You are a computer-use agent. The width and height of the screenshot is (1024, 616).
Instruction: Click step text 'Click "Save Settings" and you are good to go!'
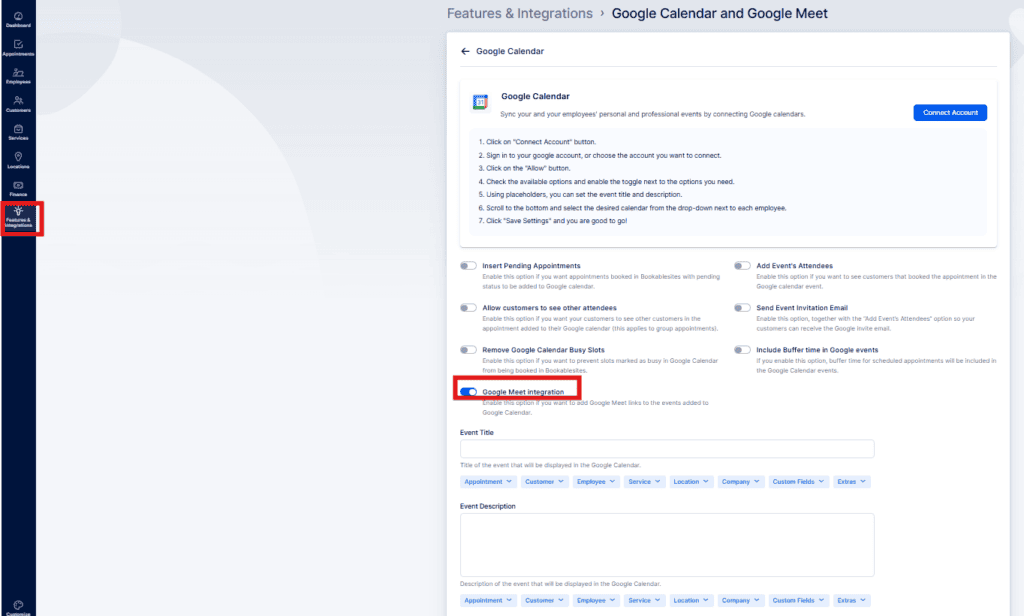[x=556, y=221]
